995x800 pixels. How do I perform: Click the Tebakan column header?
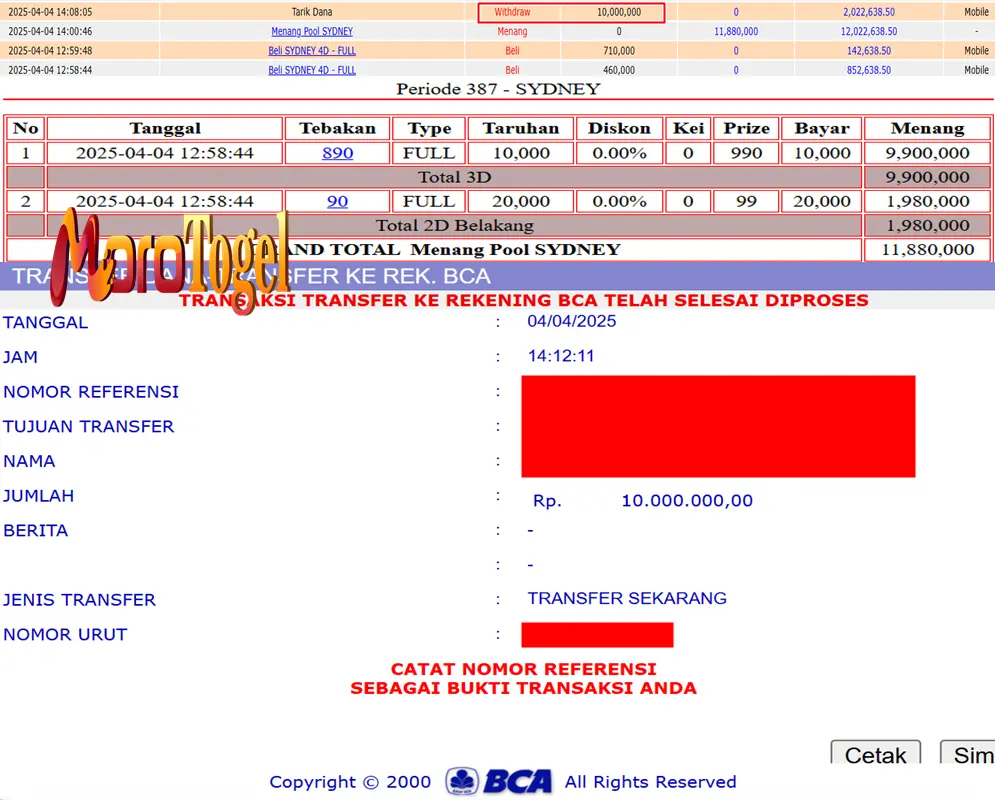coord(338,128)
